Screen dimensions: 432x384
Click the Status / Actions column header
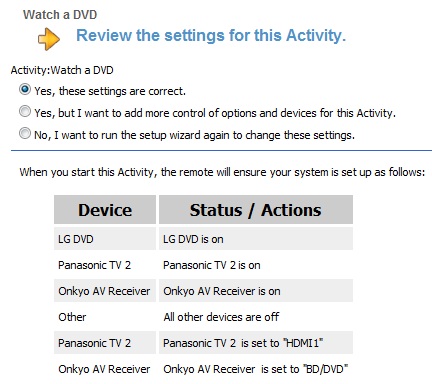256,210
